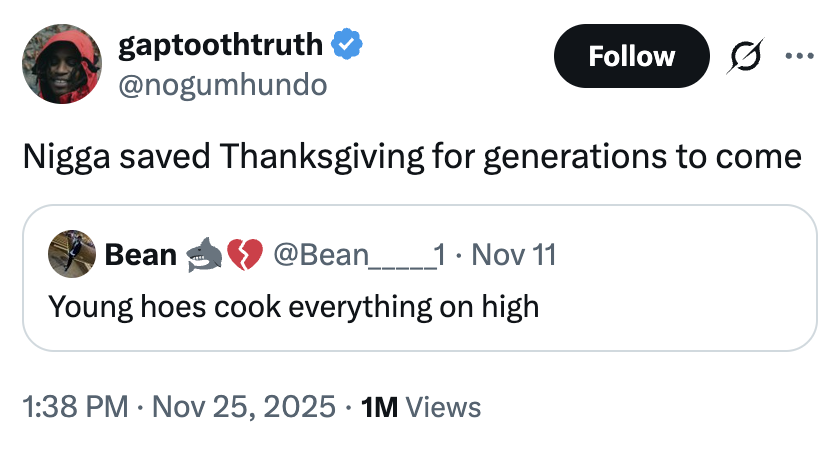
Task: Click the Bean display name
Action: click(141, 254)
